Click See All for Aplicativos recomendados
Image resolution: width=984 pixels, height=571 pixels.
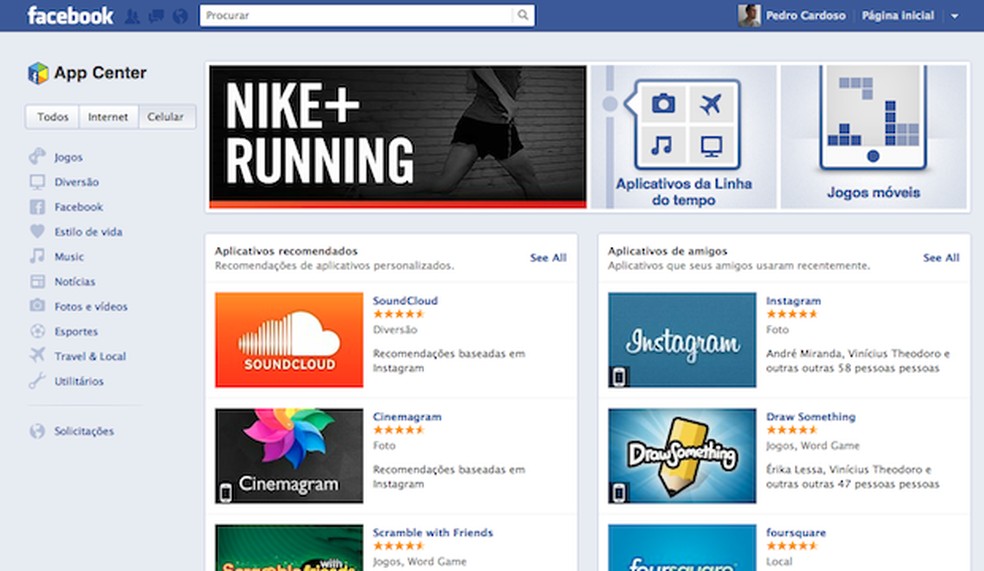tap(548, 257)
